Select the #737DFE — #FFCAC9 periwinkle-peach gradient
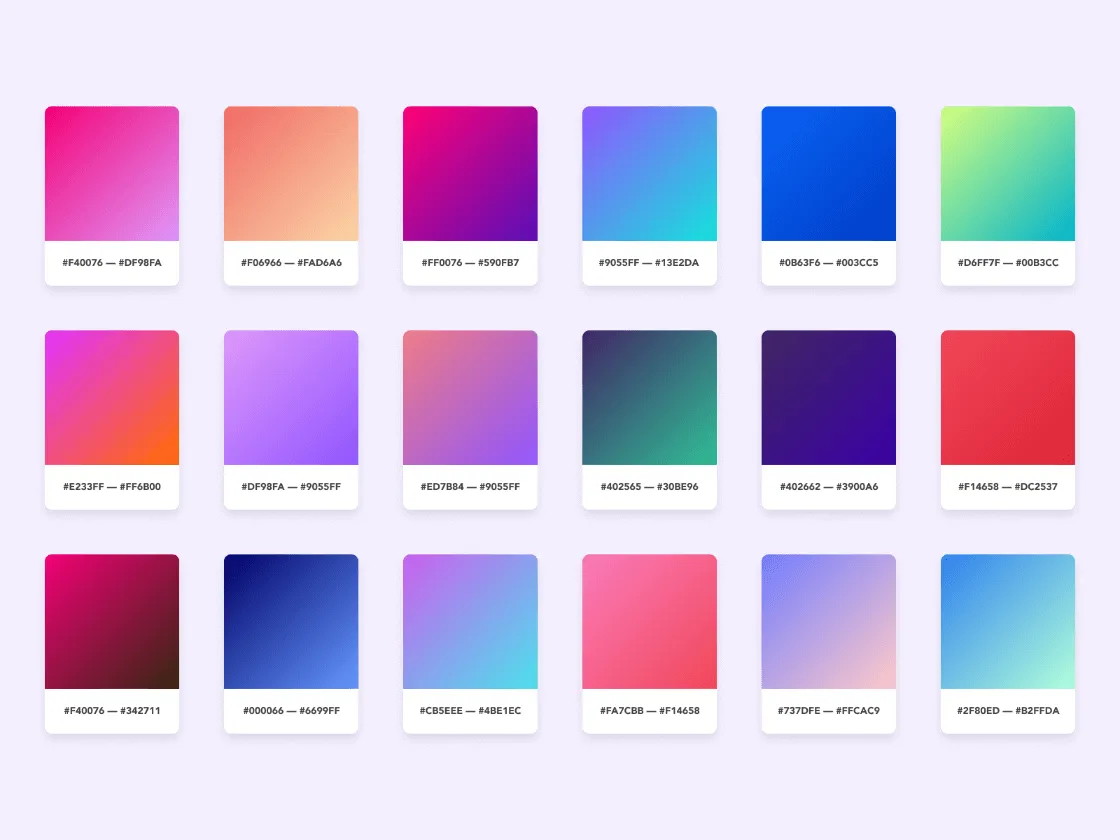The height and width of the screenshot is (840, 1120). (x=828, y=620)
